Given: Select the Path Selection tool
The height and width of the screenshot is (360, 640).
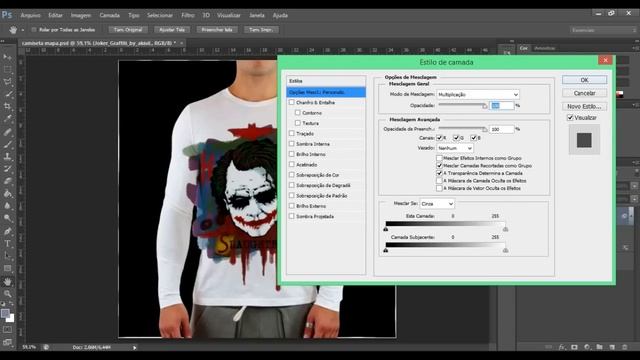Looking at the screenshot, I should coord(7,256).
